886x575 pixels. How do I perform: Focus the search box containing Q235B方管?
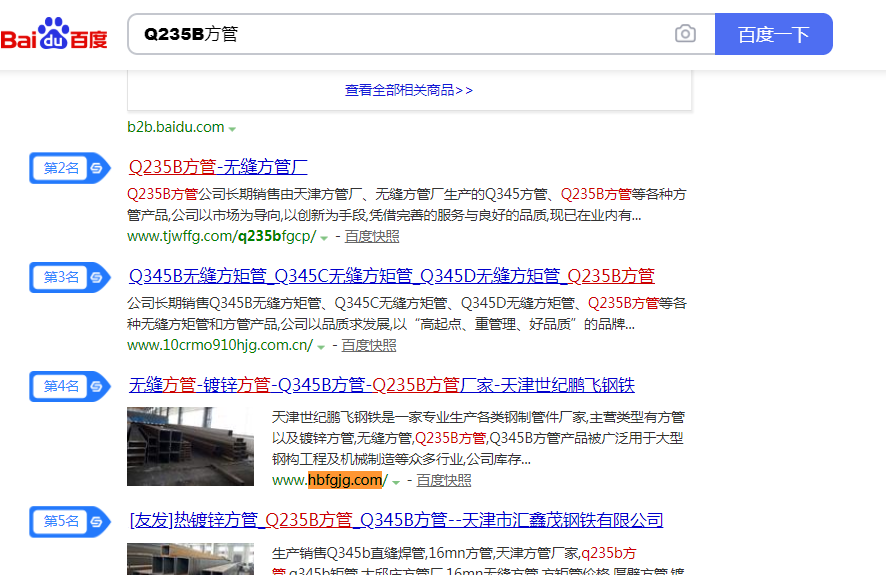point(421,34)
